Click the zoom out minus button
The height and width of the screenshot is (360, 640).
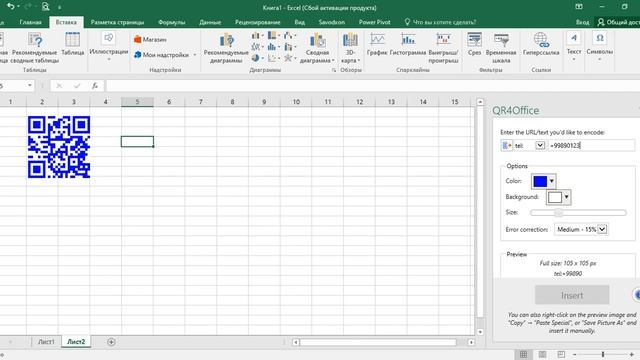(x=575, y=354)
